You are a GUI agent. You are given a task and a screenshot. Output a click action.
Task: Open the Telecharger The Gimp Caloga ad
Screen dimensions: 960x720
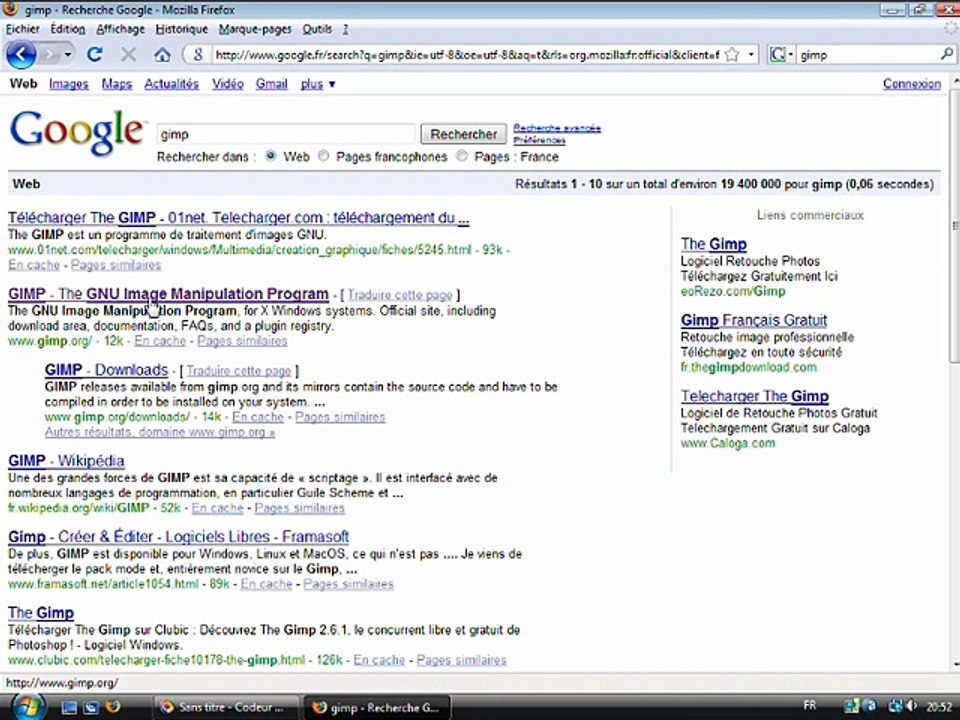tap(755, 396)
